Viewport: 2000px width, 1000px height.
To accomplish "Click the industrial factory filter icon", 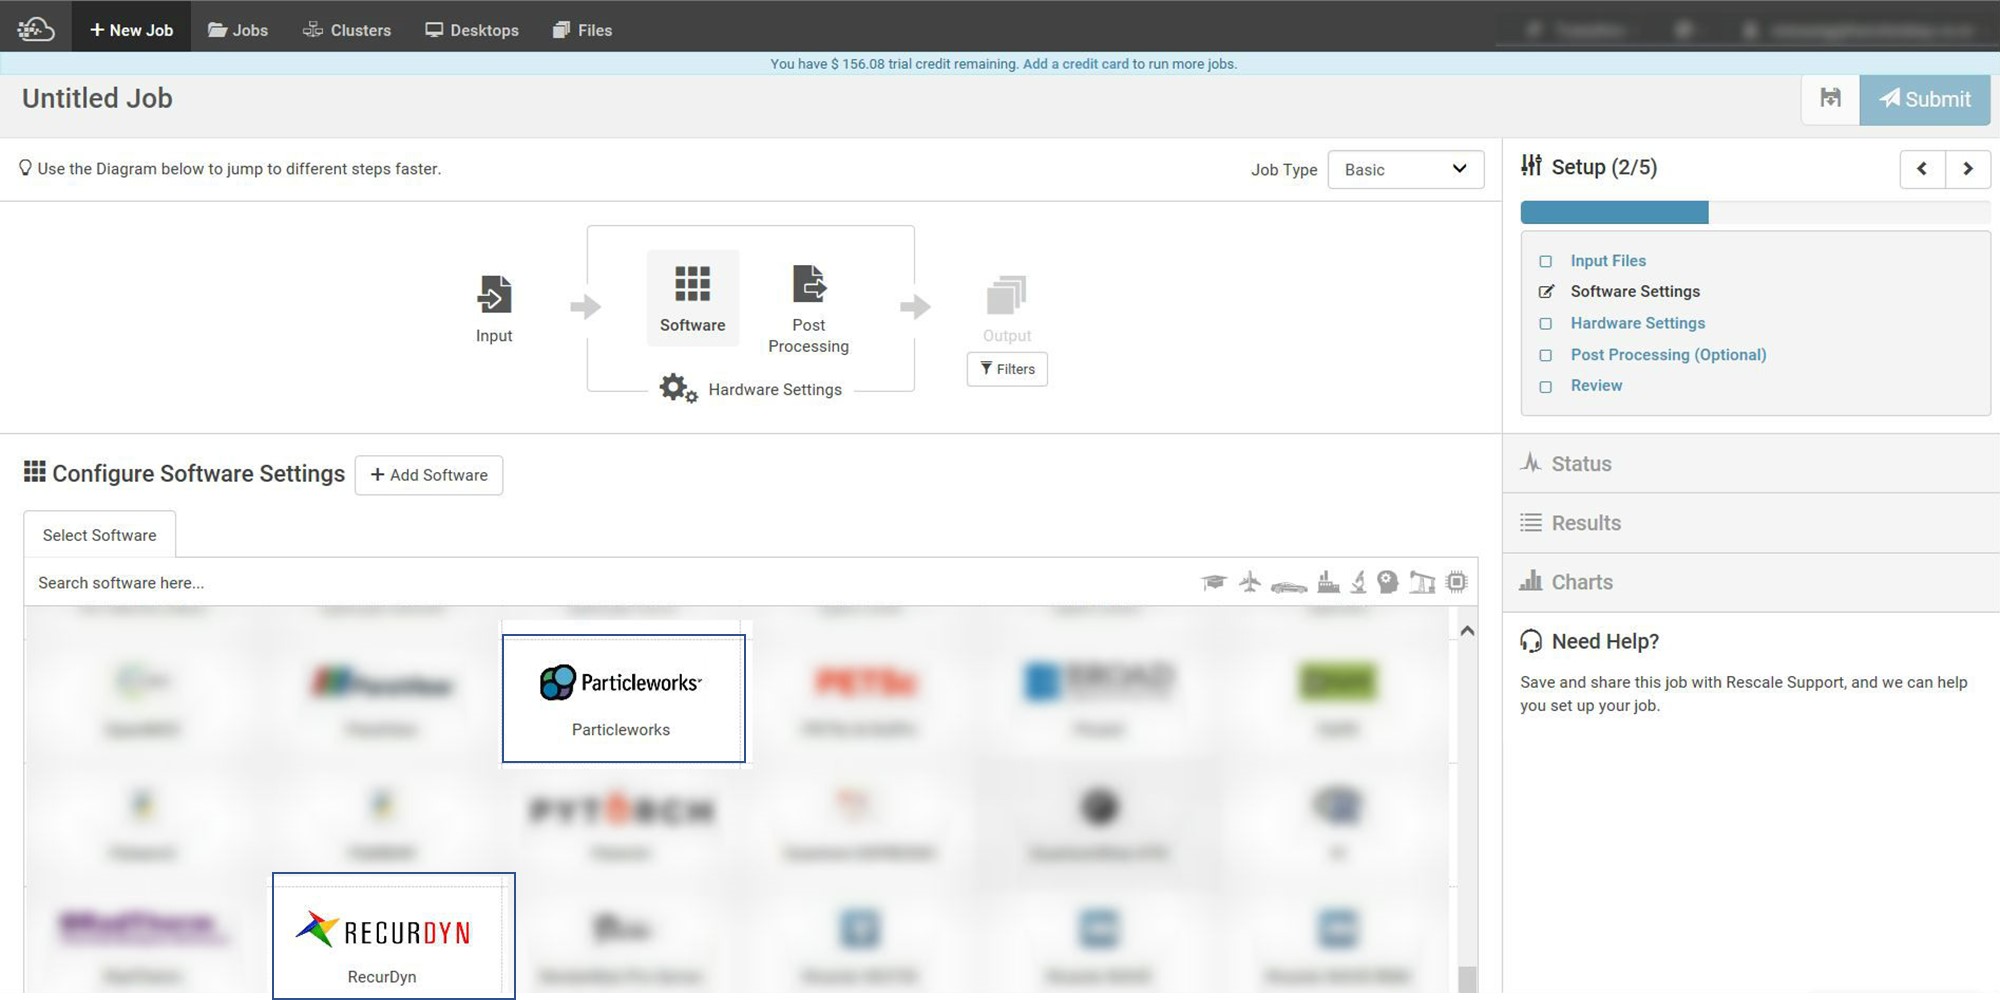I will coord(1328,581).
